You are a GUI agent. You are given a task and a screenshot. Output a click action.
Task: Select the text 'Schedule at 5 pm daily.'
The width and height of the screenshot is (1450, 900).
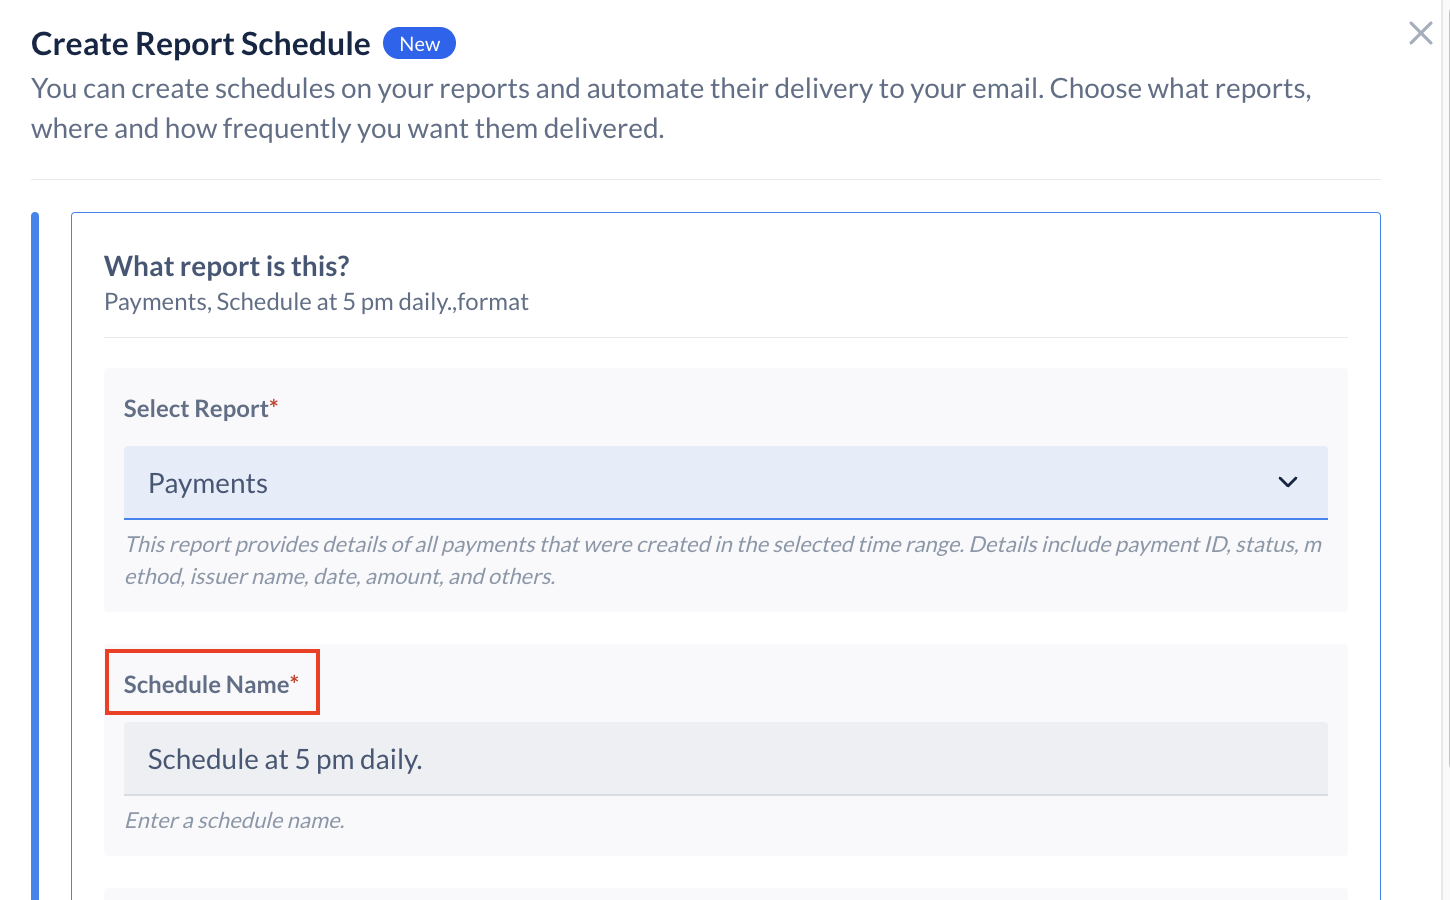[x=285, y=758]
